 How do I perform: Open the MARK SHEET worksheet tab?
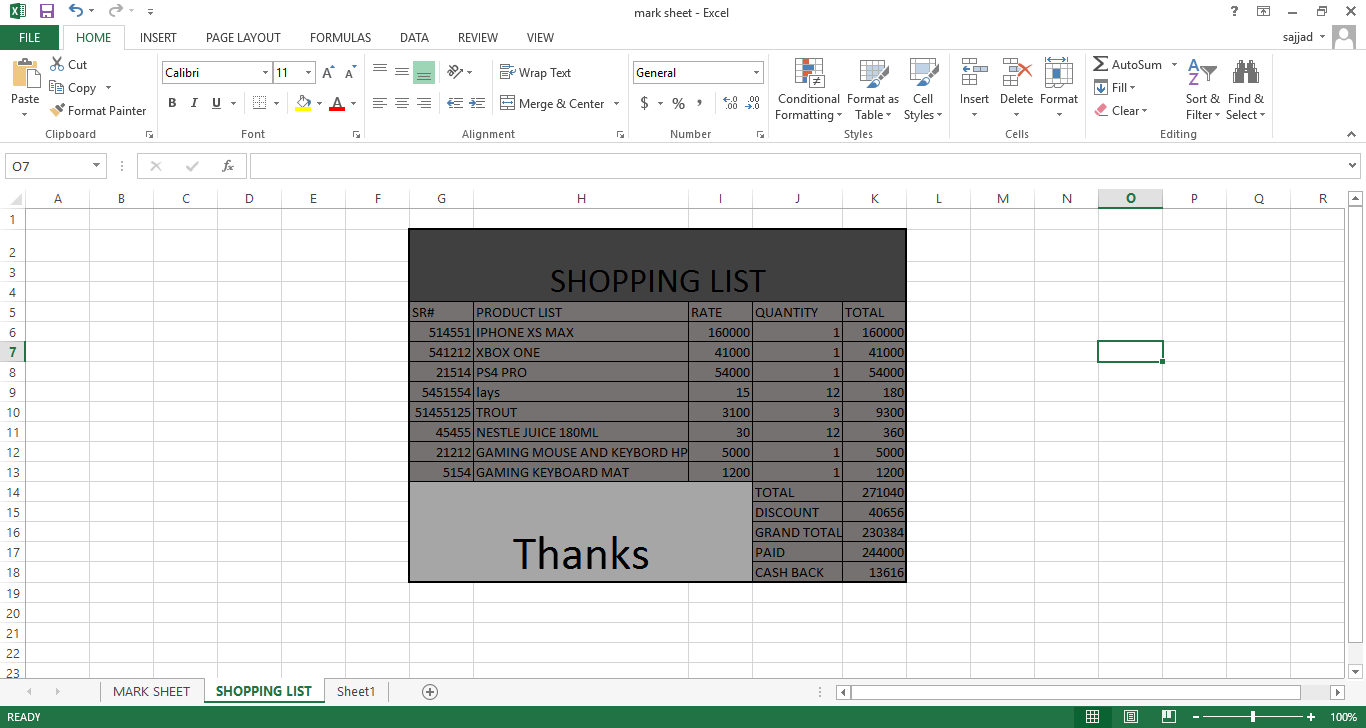151,691
